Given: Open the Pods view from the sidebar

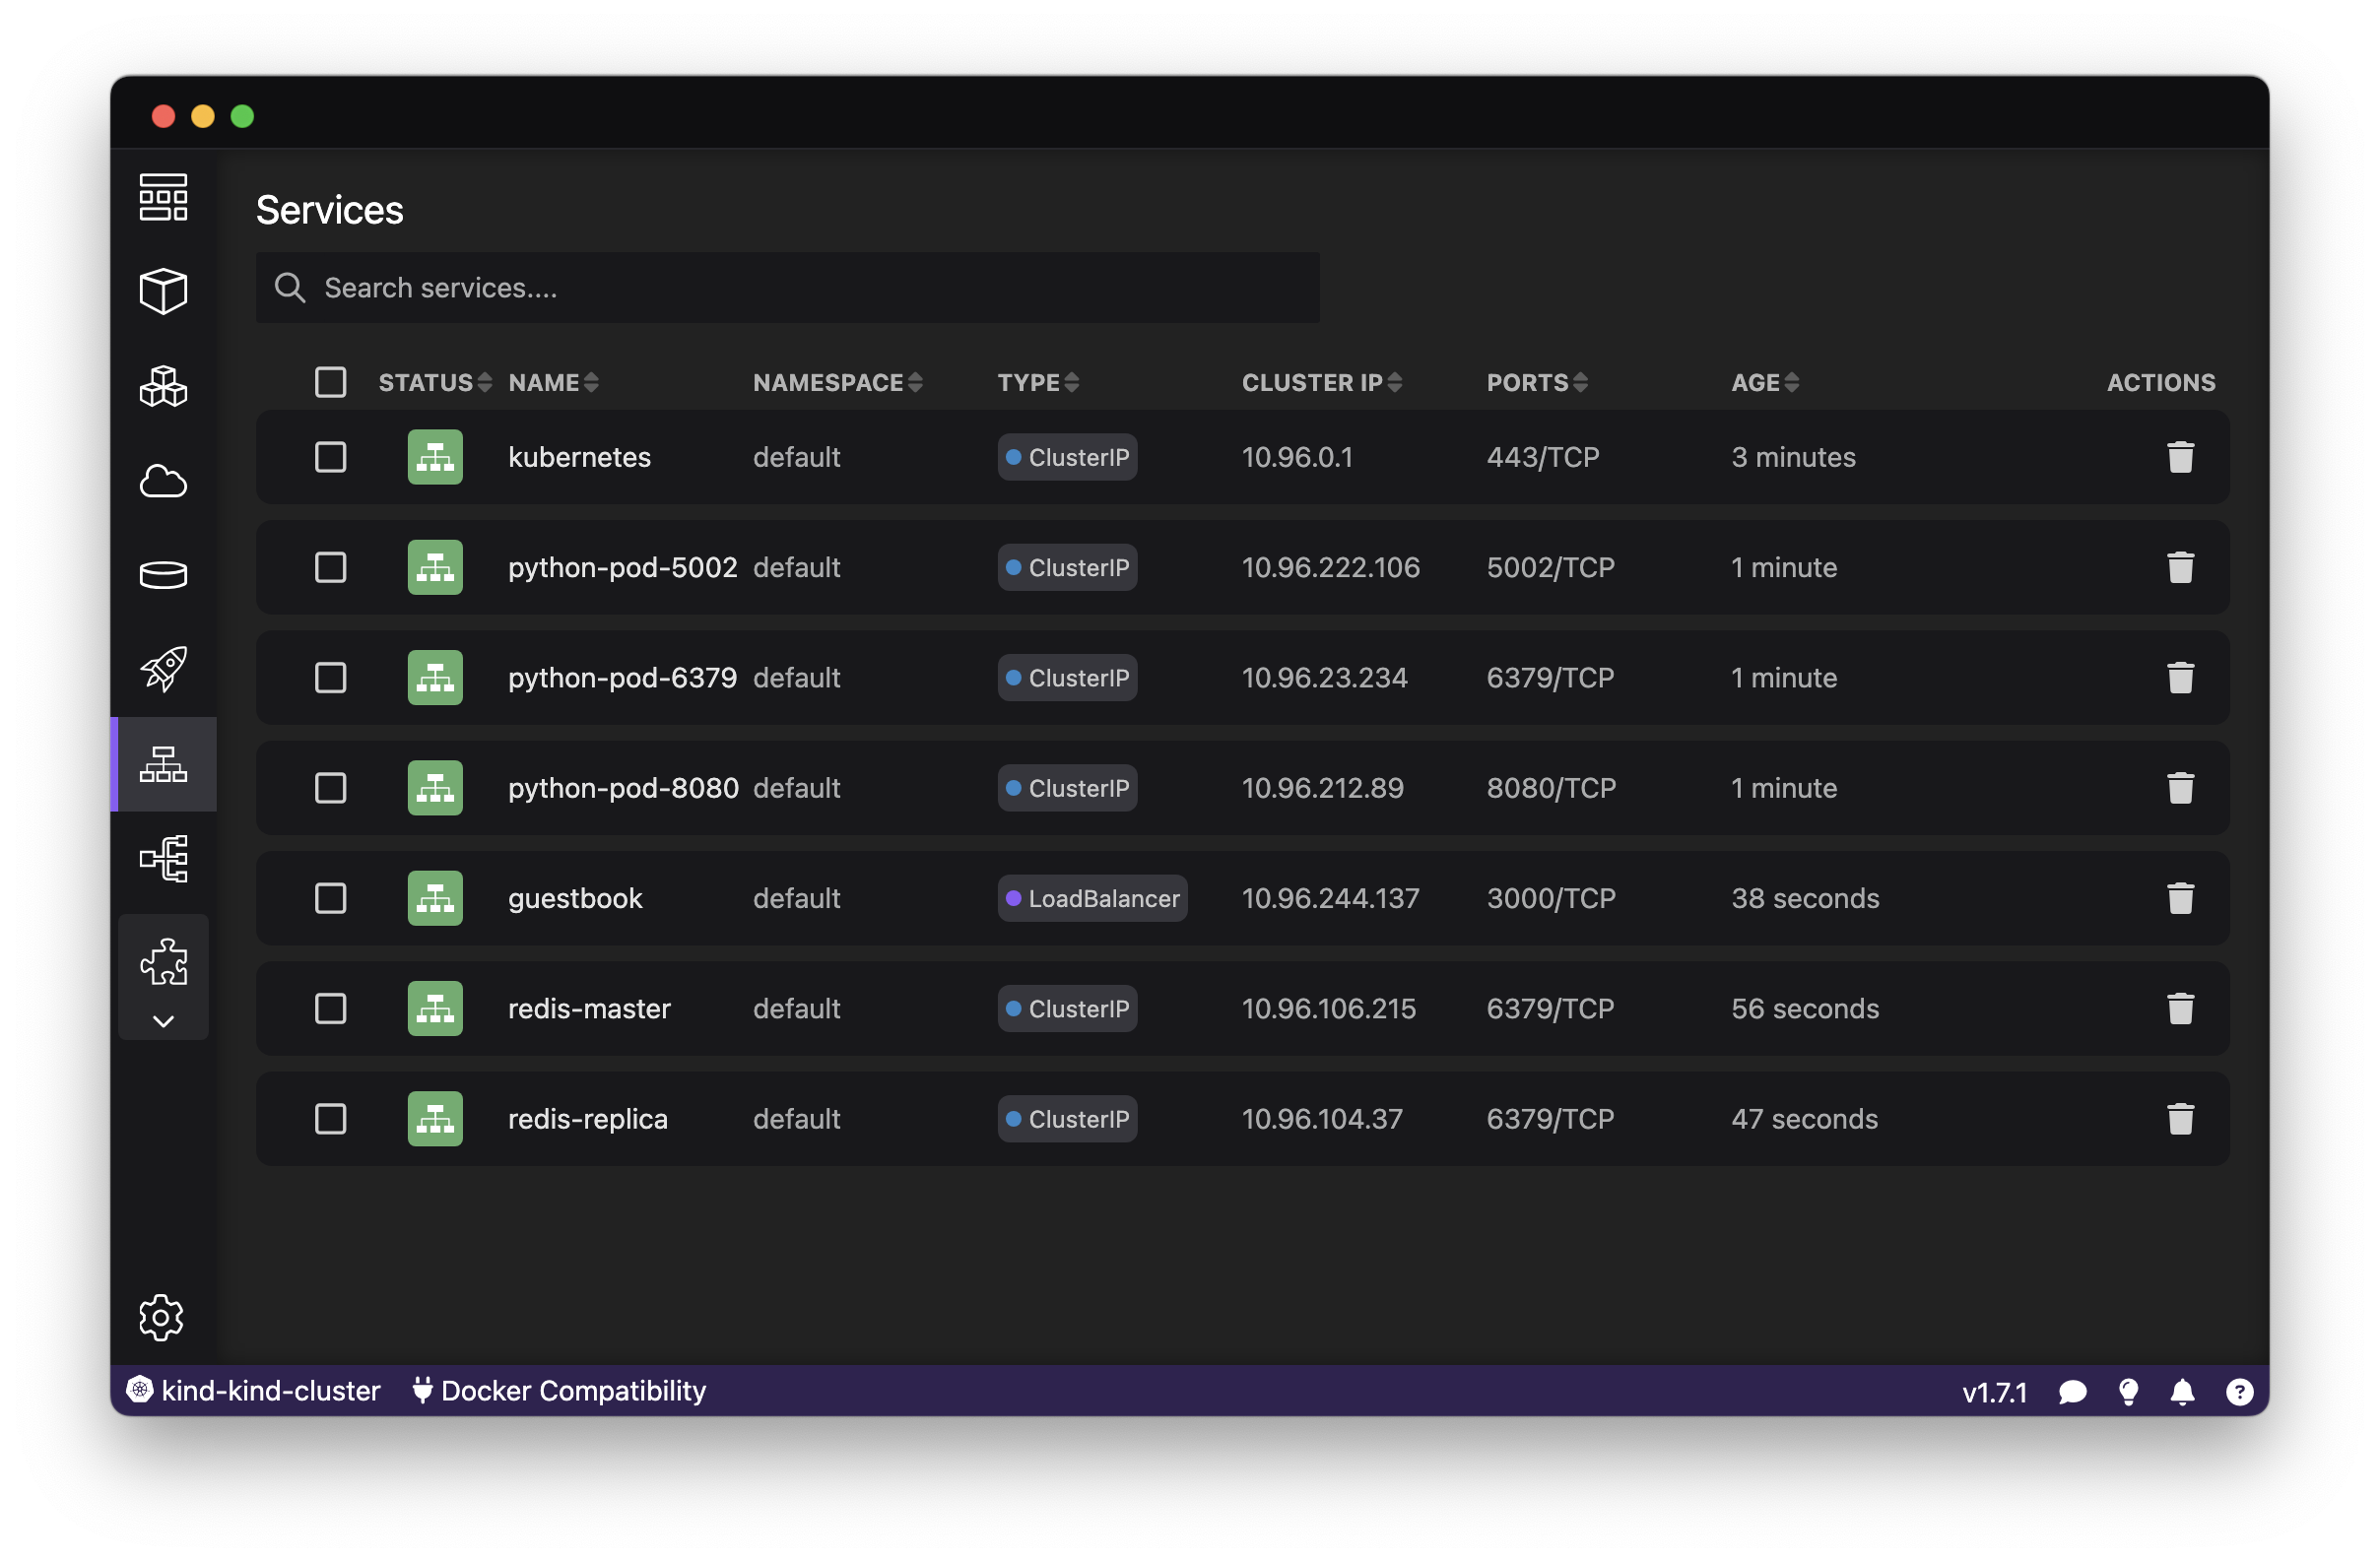Looking at the screenshot, I should click(163, 291).
